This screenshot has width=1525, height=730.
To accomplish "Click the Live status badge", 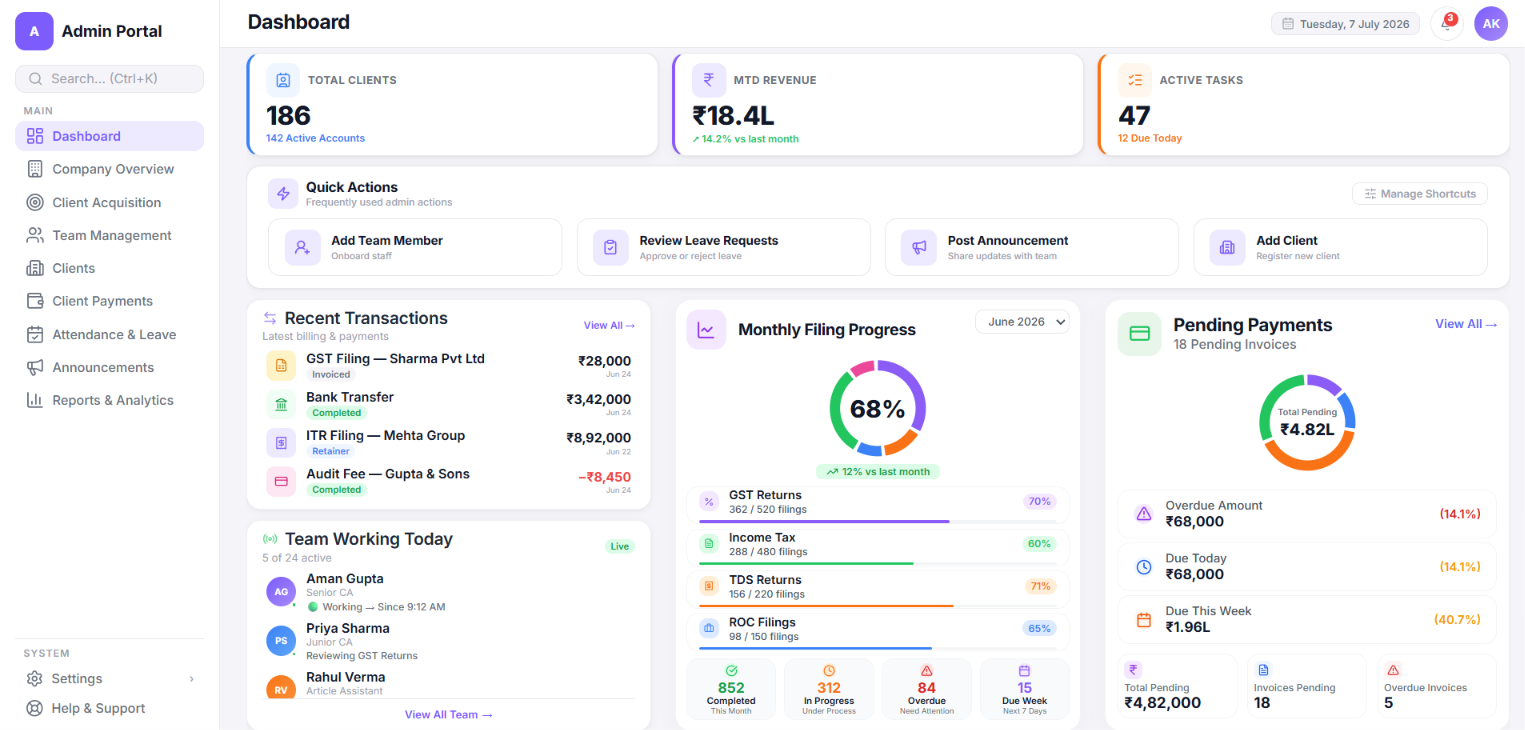I will click(x=620, y=546).
